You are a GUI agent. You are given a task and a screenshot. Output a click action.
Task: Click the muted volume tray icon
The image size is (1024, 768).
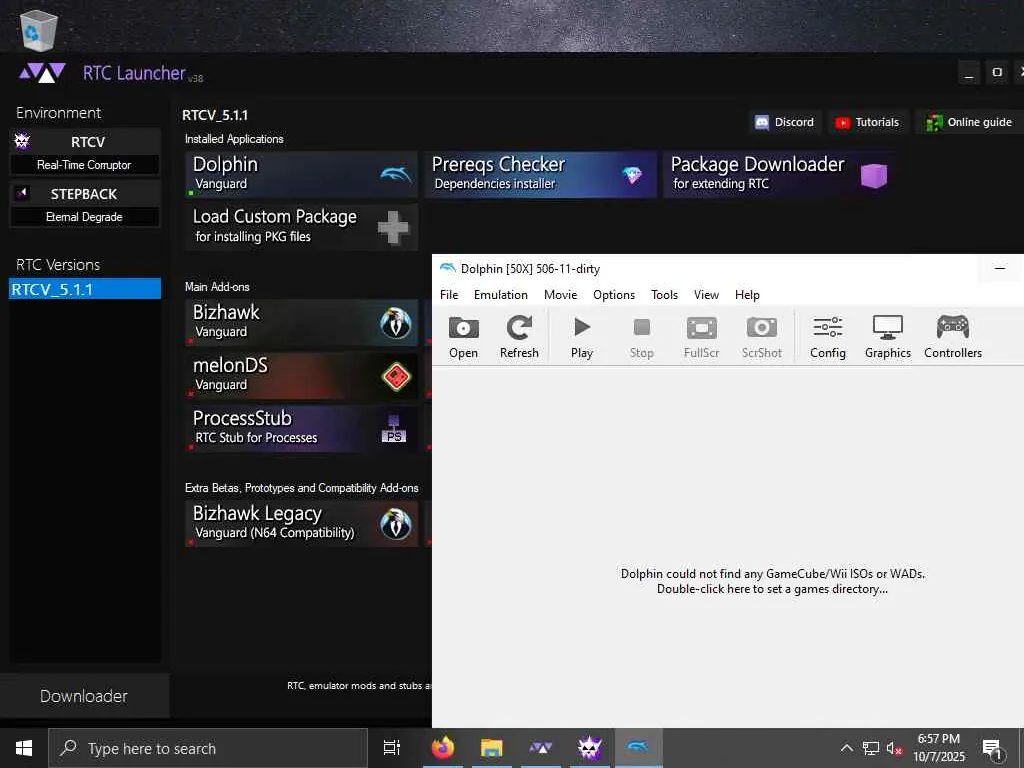point(894,748)
